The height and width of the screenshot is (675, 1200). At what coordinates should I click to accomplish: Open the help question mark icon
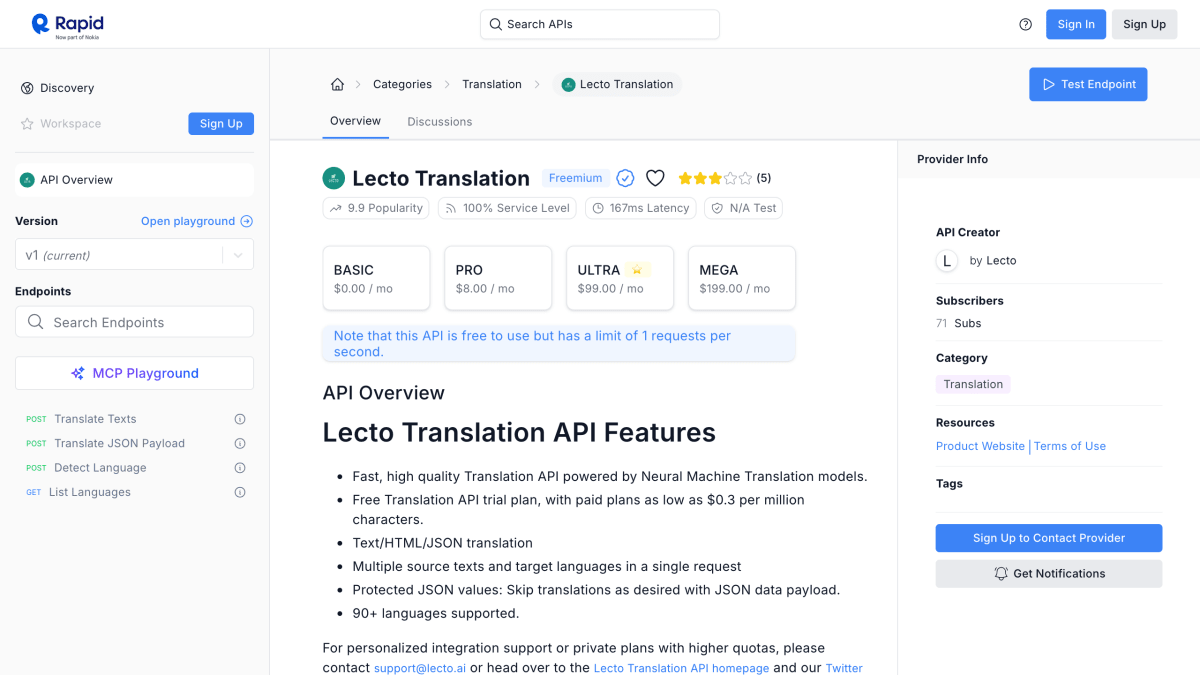point(1025,24)
